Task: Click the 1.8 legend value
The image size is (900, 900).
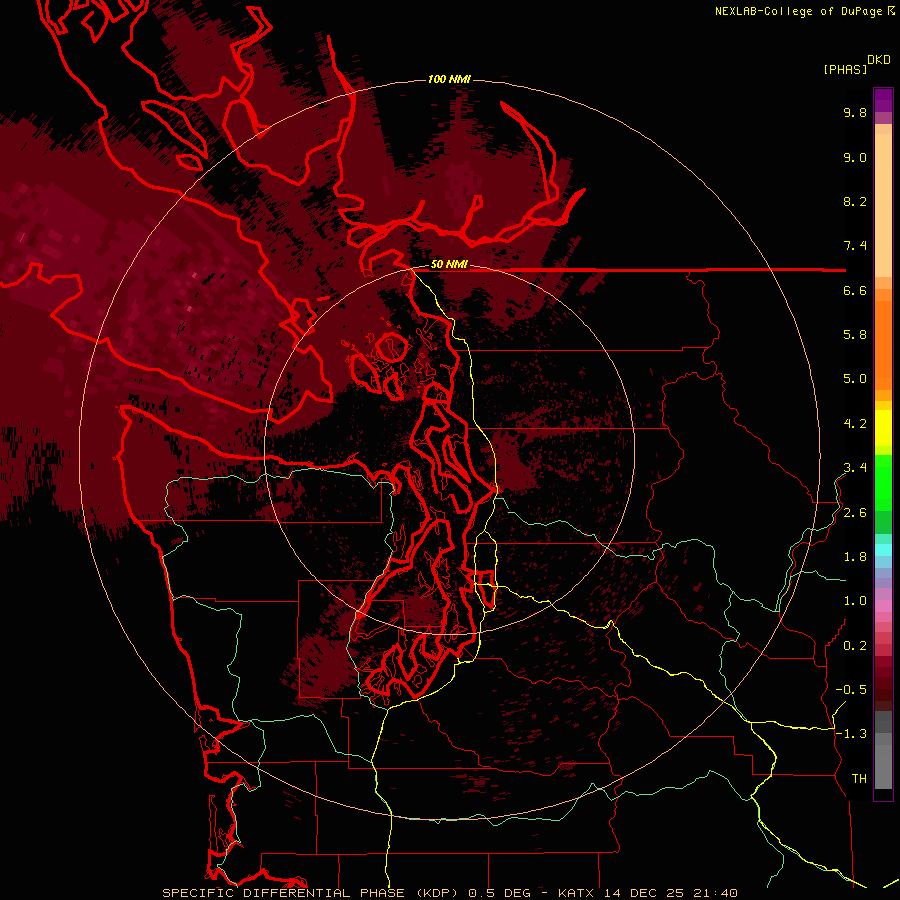Action: (855, 557)
